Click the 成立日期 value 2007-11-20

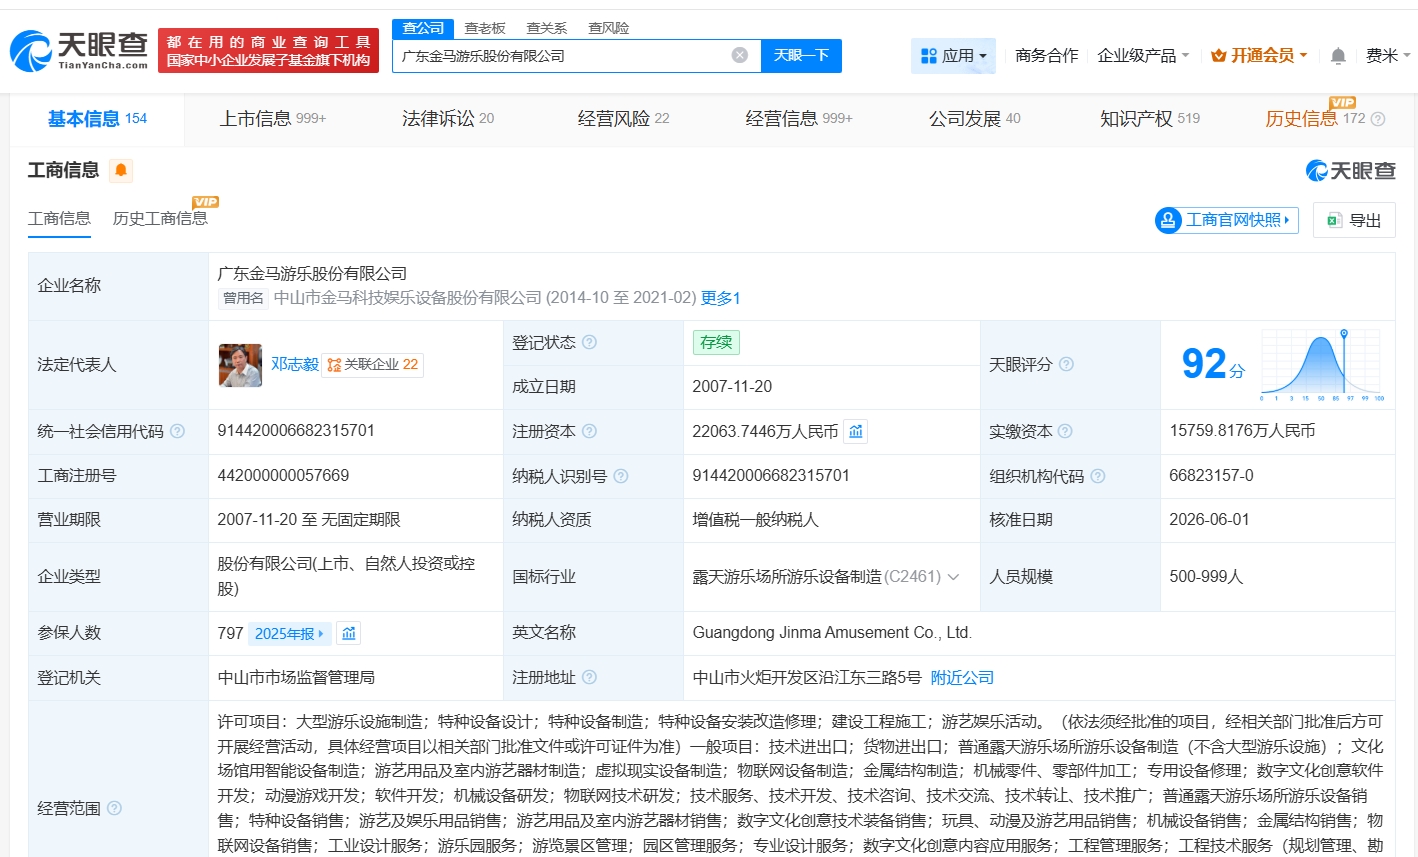pos(732,387)
